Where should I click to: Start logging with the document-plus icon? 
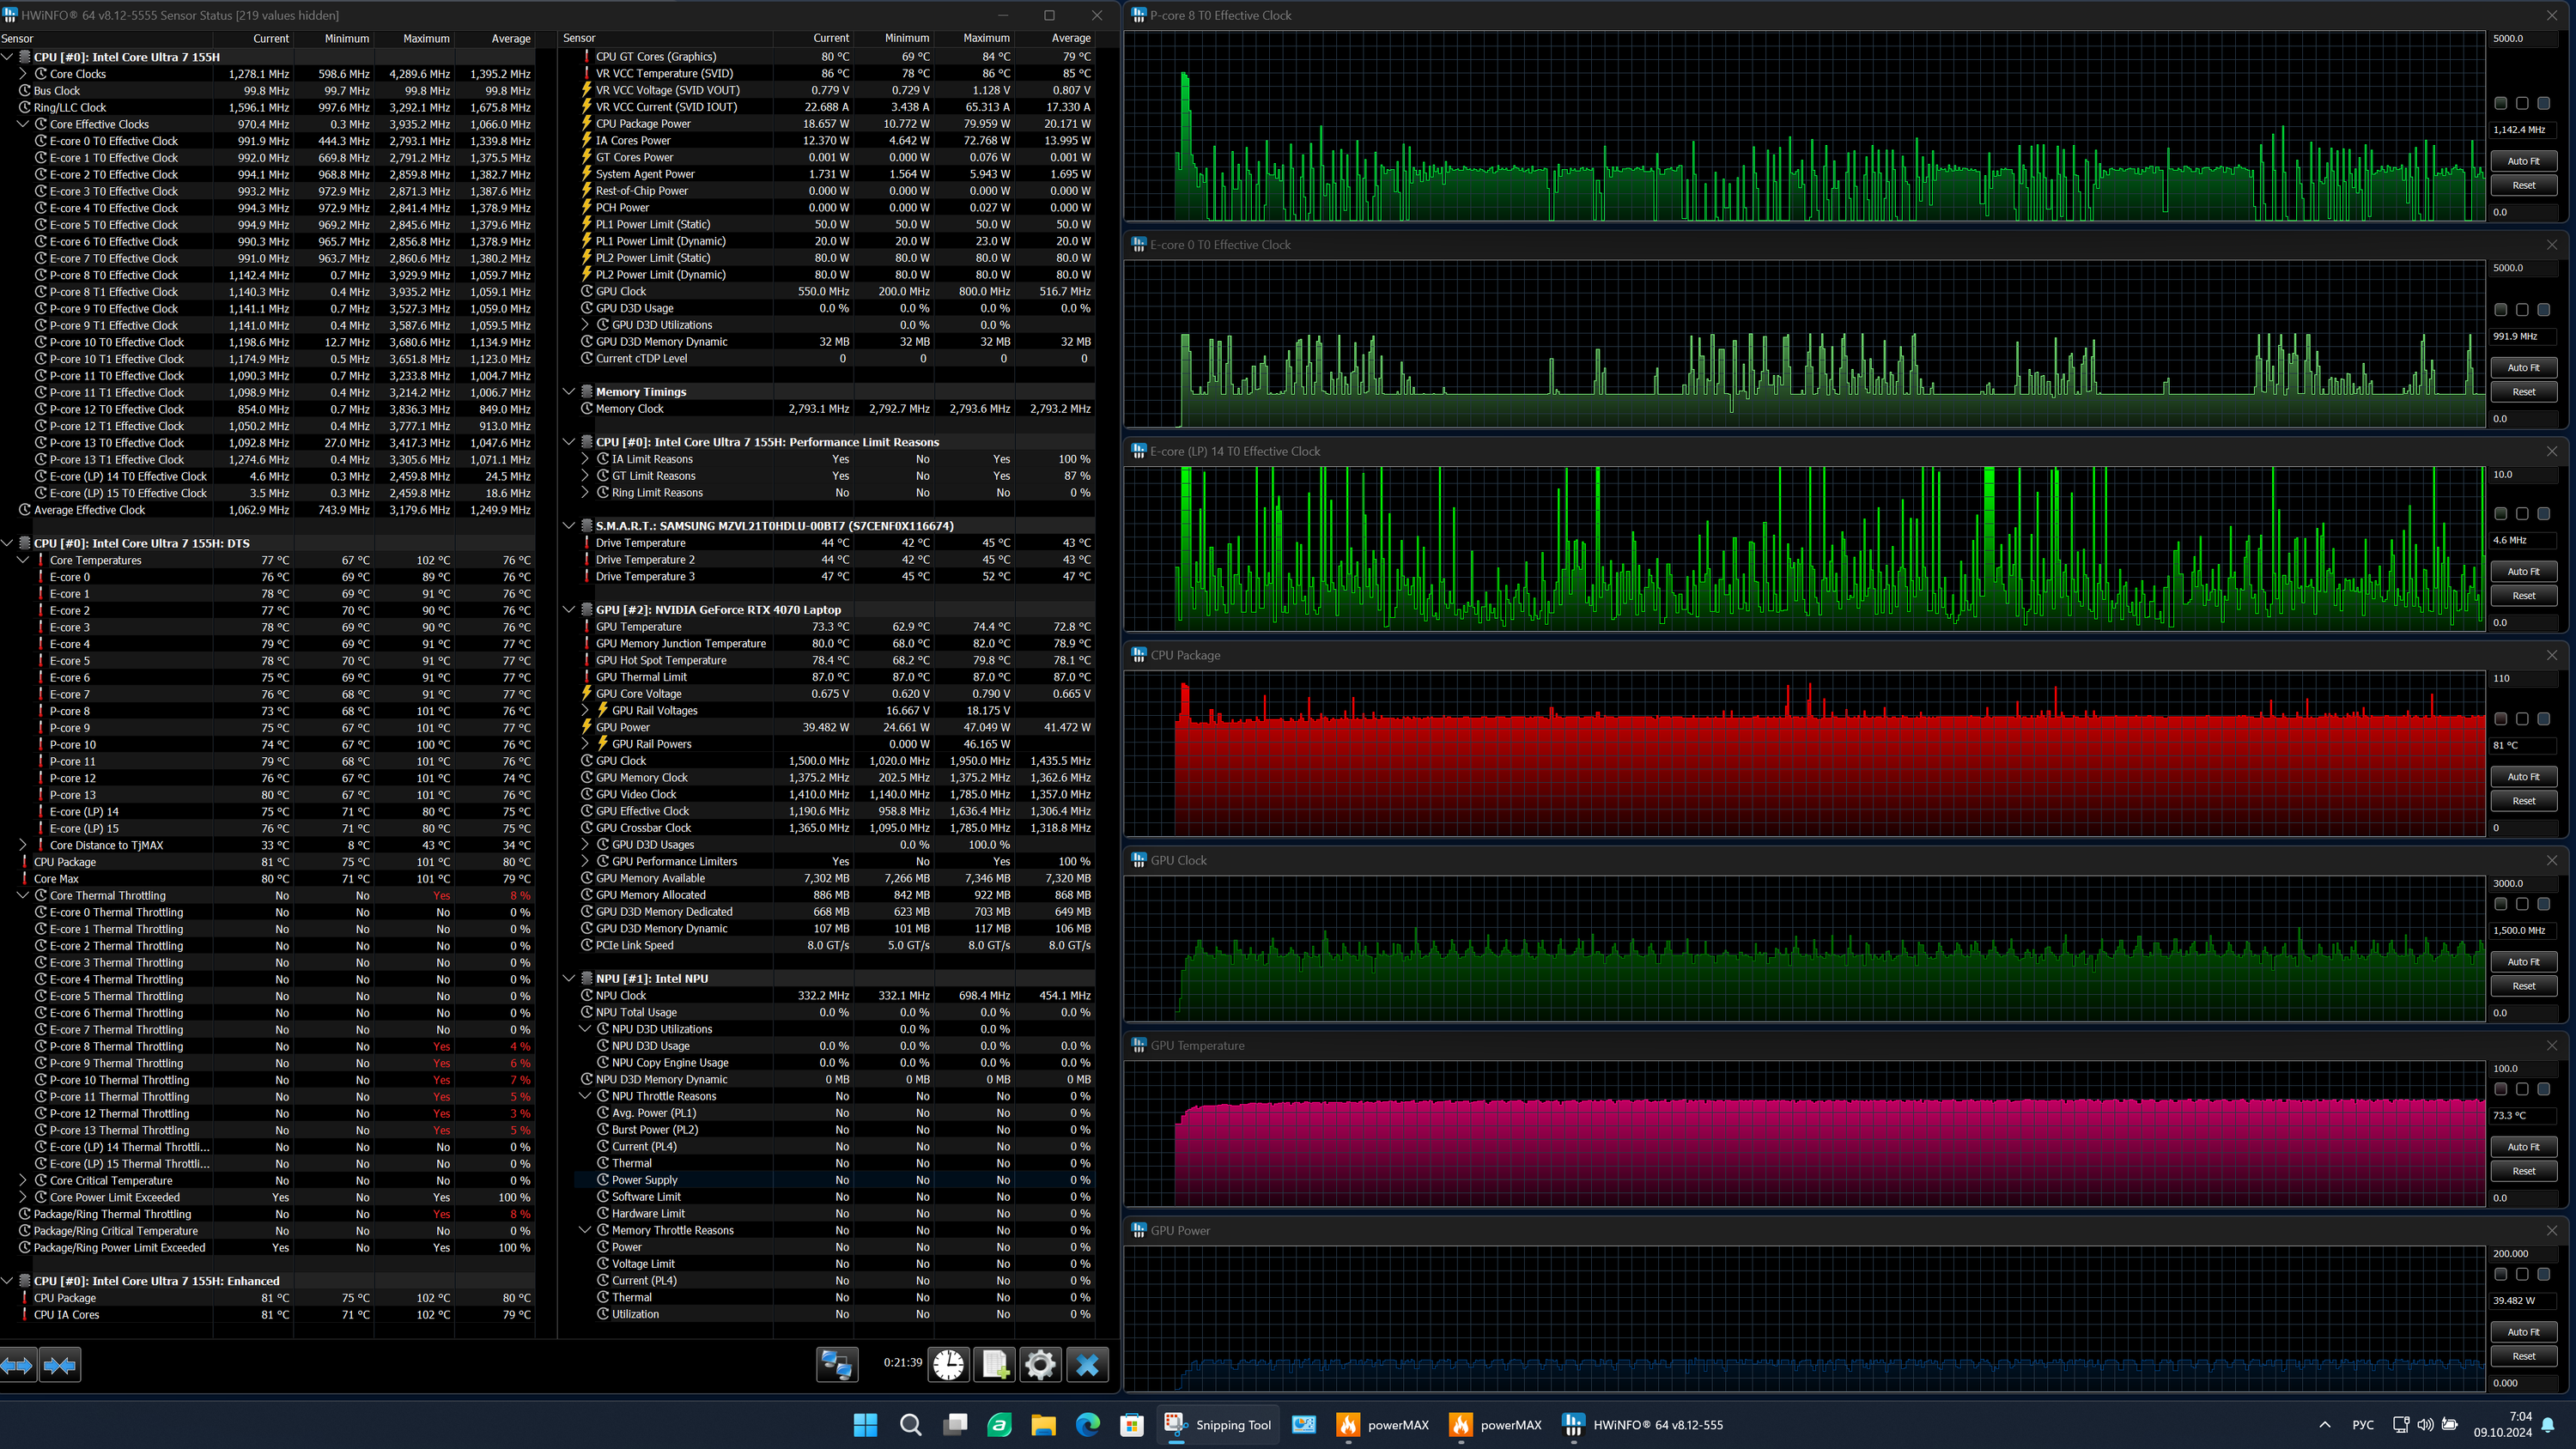point(995,1364)
